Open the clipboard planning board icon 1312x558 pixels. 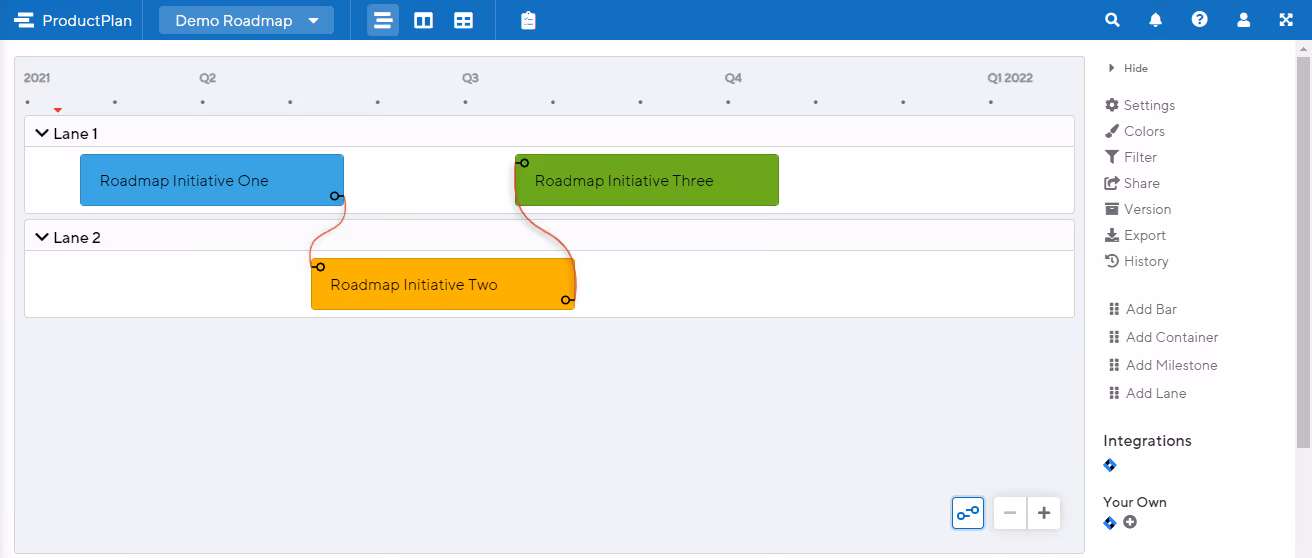(x=529, y=20)
